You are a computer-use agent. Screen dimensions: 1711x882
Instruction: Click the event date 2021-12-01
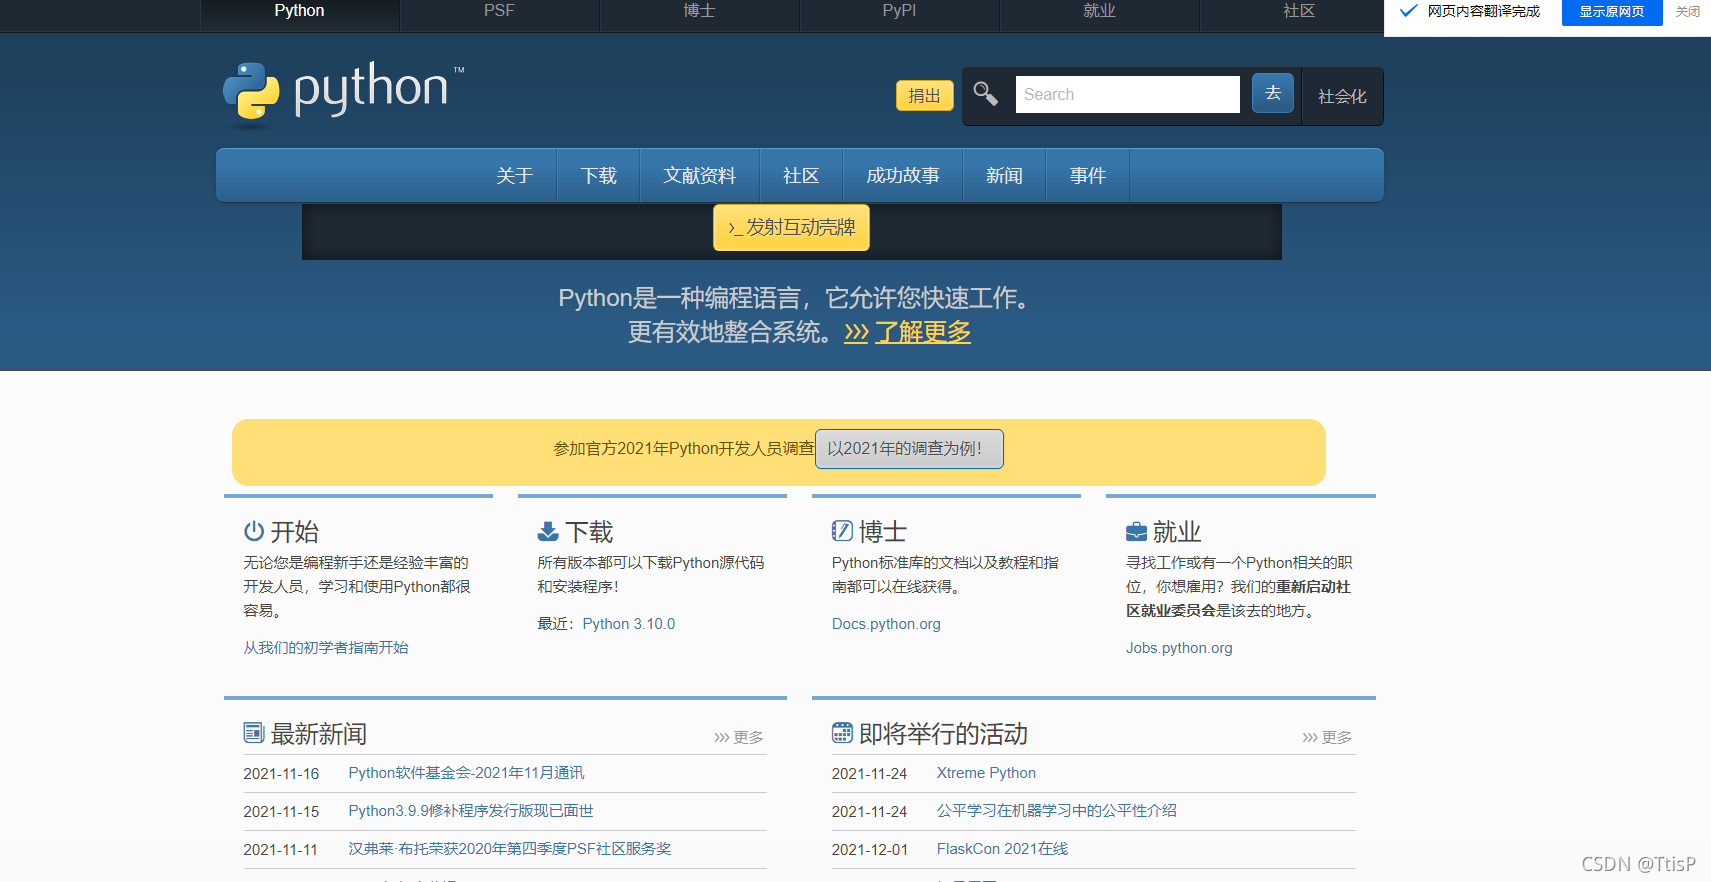pos(870,850)
